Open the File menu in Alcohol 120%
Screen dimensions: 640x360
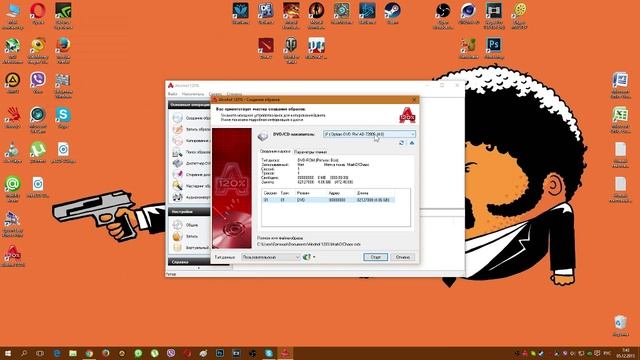pyautogui.click(x=173, y=94)
